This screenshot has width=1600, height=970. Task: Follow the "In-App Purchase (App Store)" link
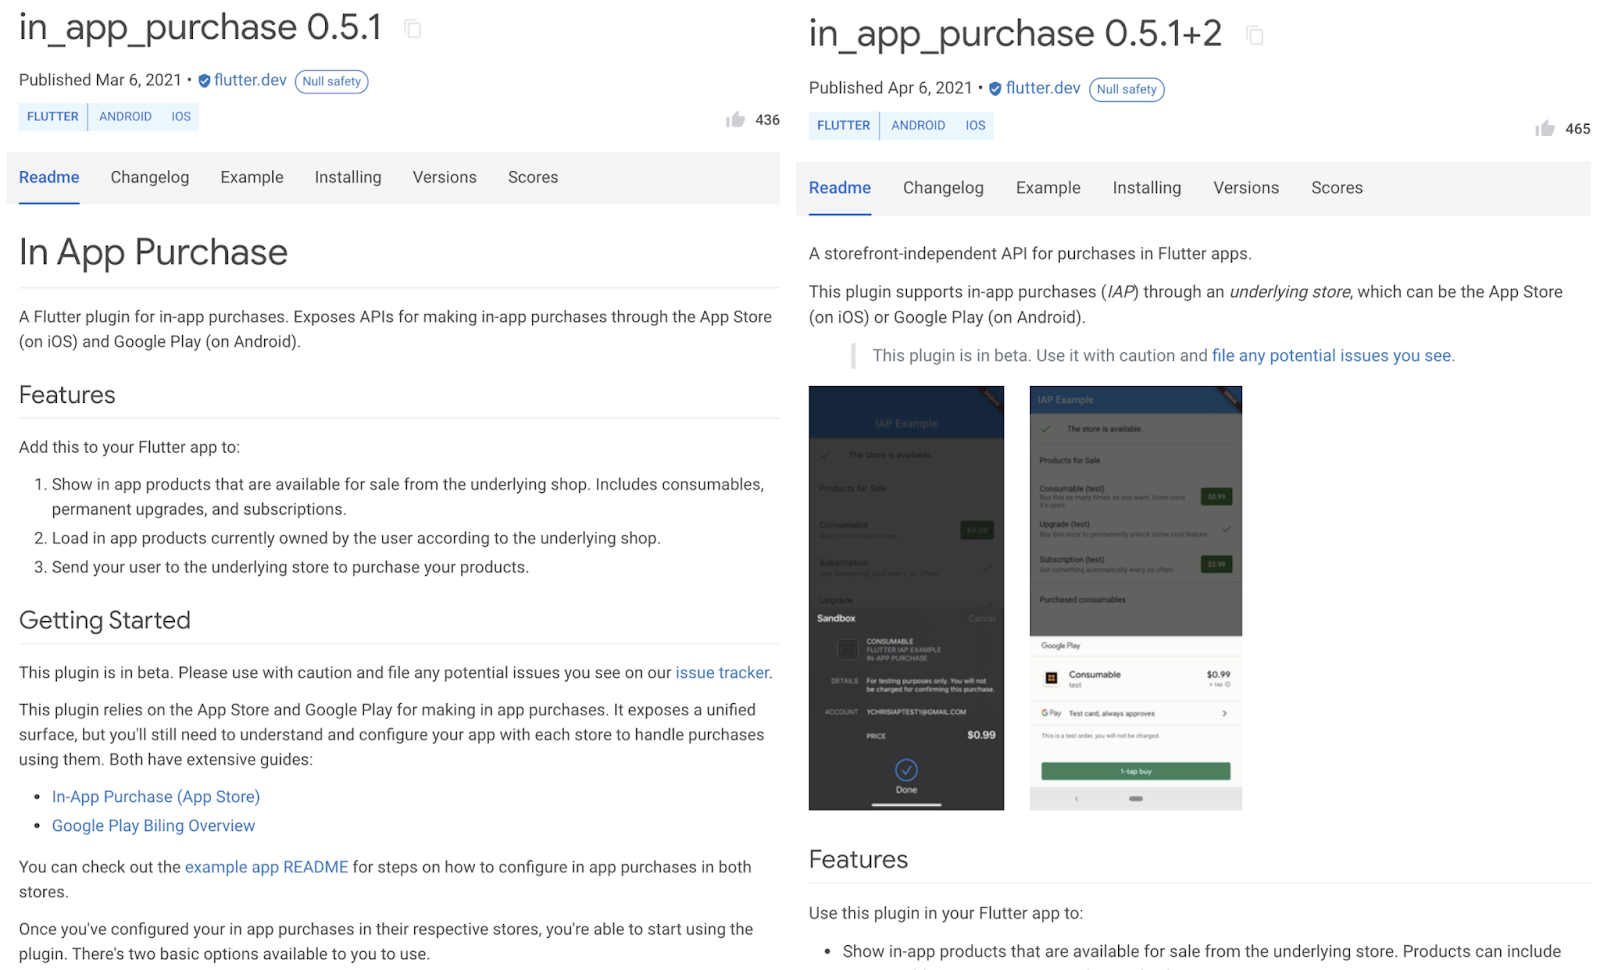[x=155, y=796]
